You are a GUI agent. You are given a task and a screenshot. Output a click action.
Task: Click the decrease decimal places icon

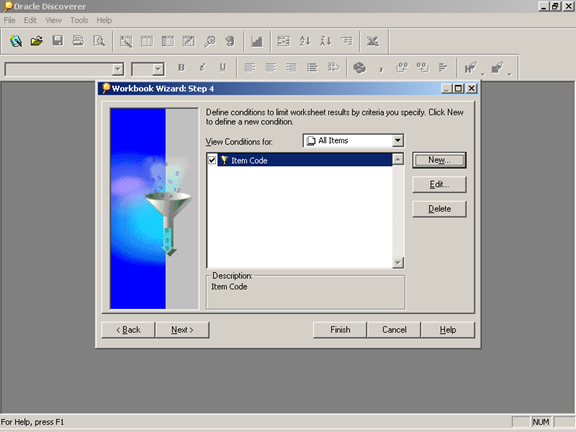[422, 68]
